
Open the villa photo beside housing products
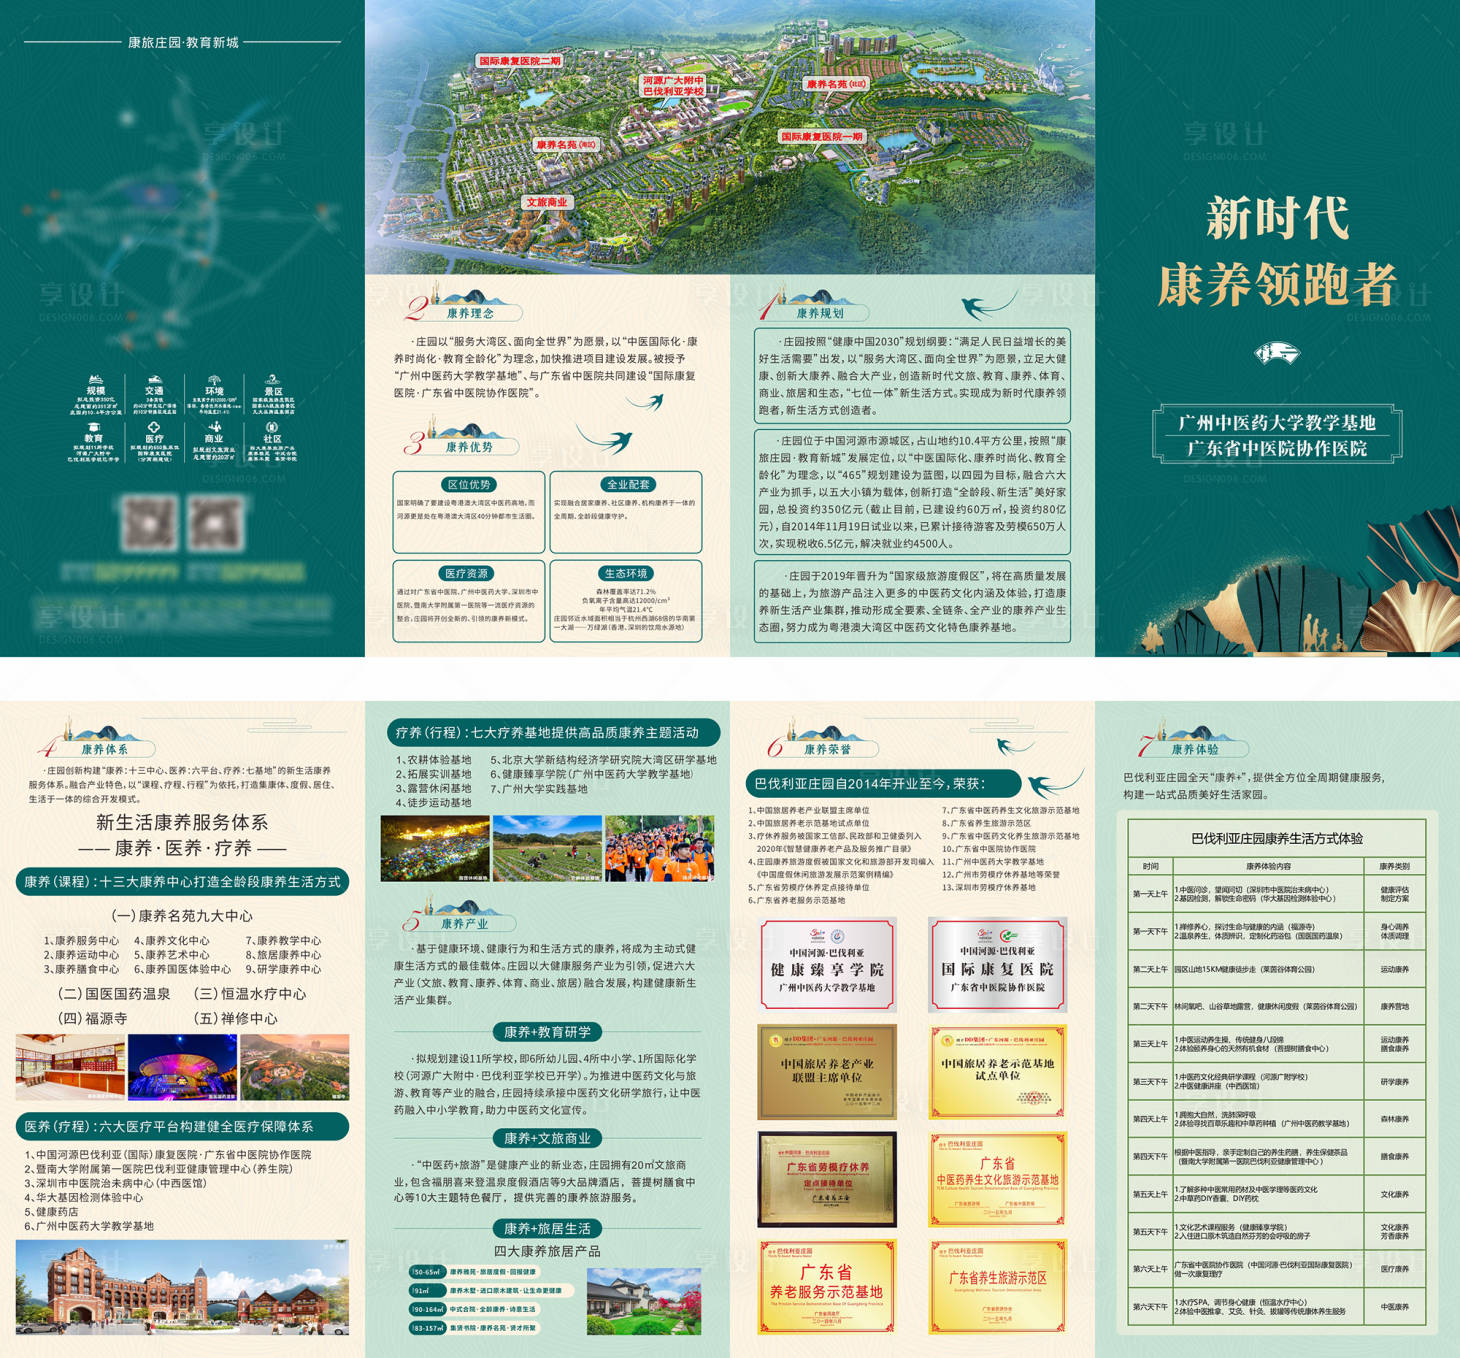644,1301
